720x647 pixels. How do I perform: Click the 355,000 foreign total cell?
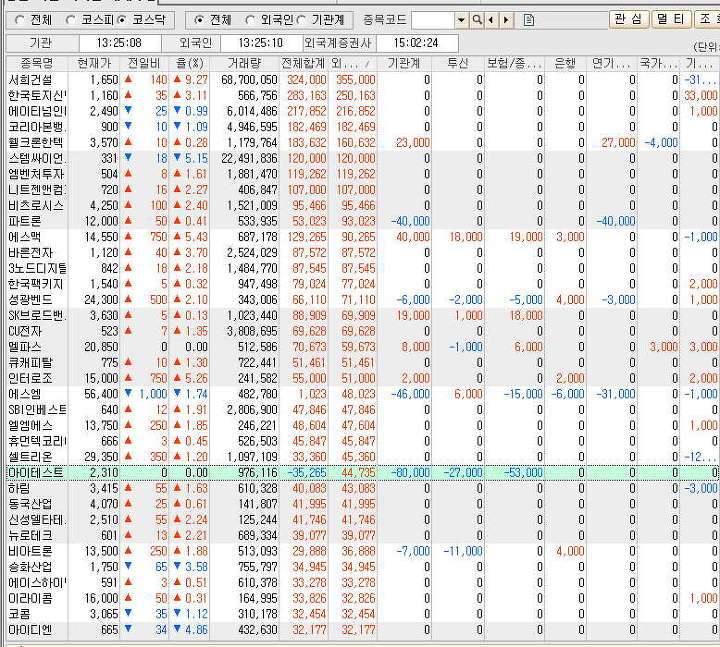[x=355, y=80]
